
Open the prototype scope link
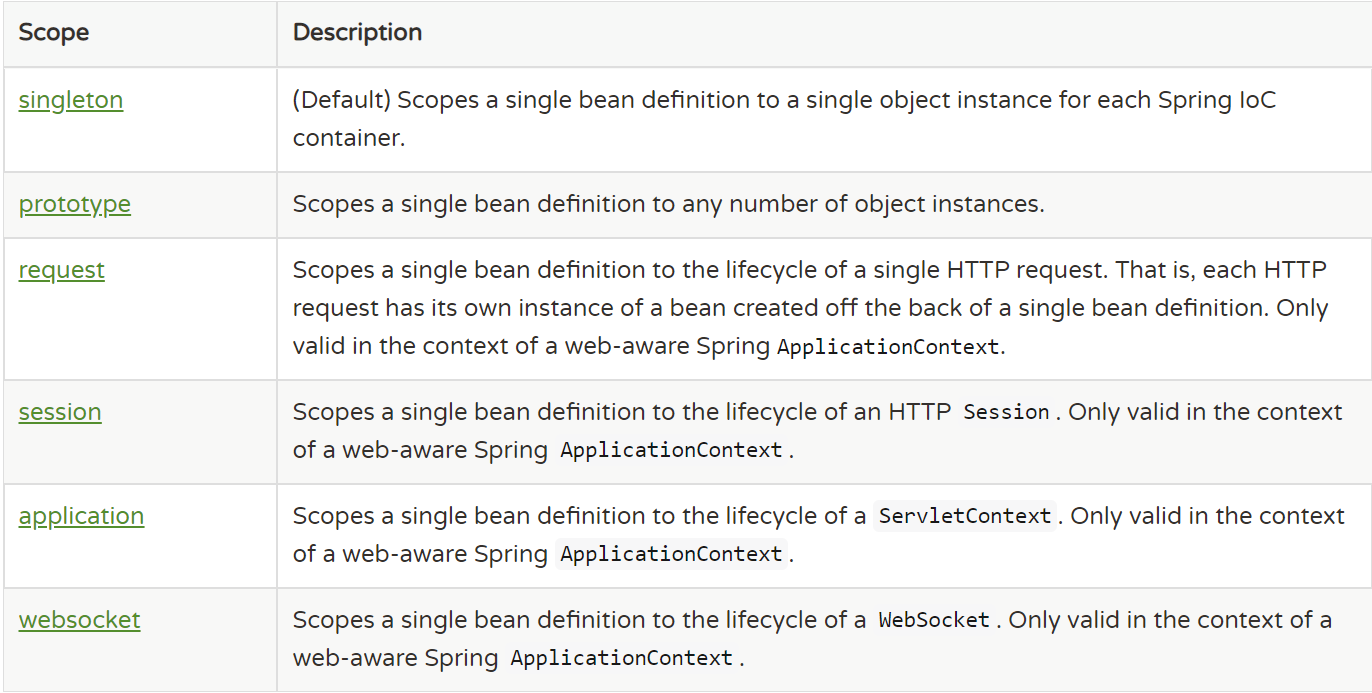click(x=75, y=204)
